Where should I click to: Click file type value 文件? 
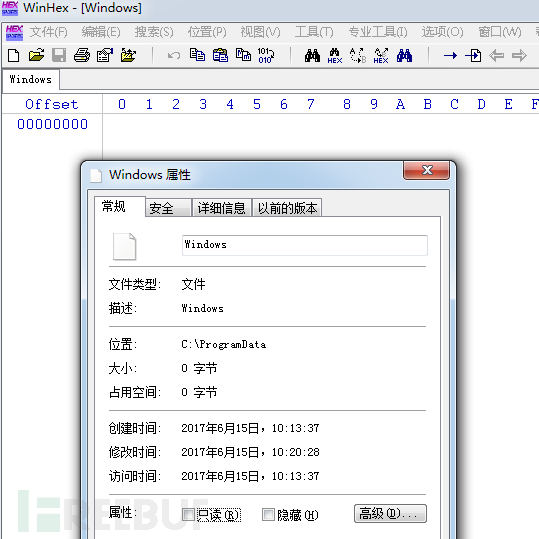193,284
